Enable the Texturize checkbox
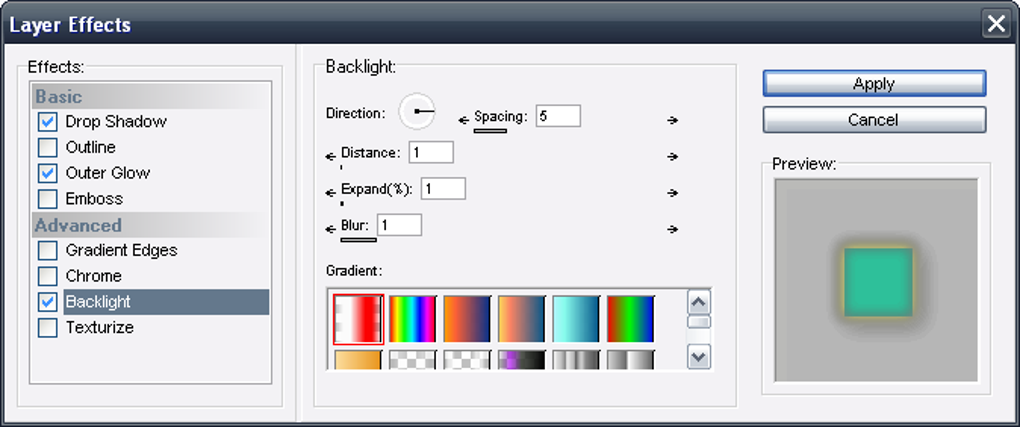The image size is (1020, 427). [47, 328]
